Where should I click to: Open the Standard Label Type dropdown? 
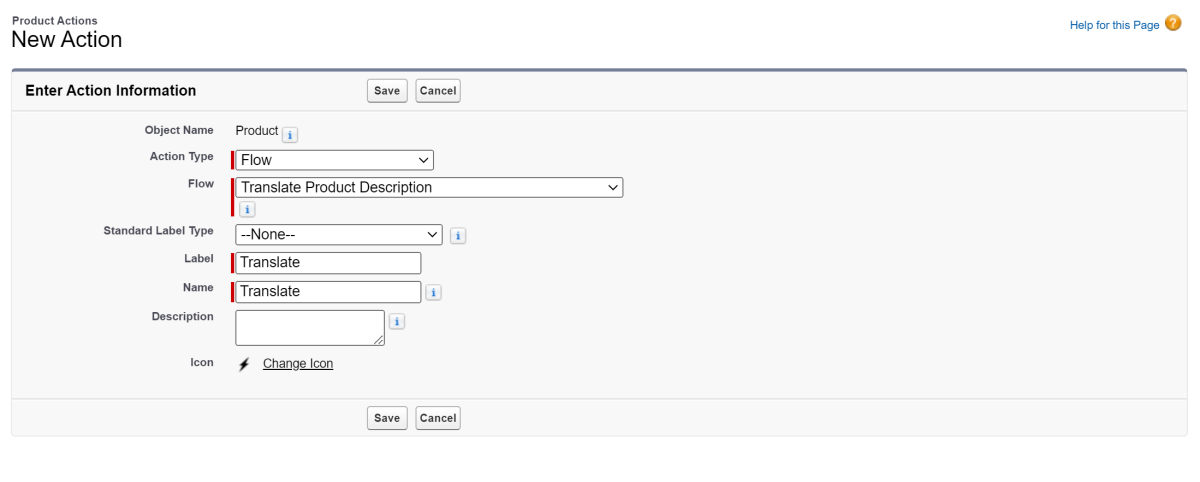[339, 234]
